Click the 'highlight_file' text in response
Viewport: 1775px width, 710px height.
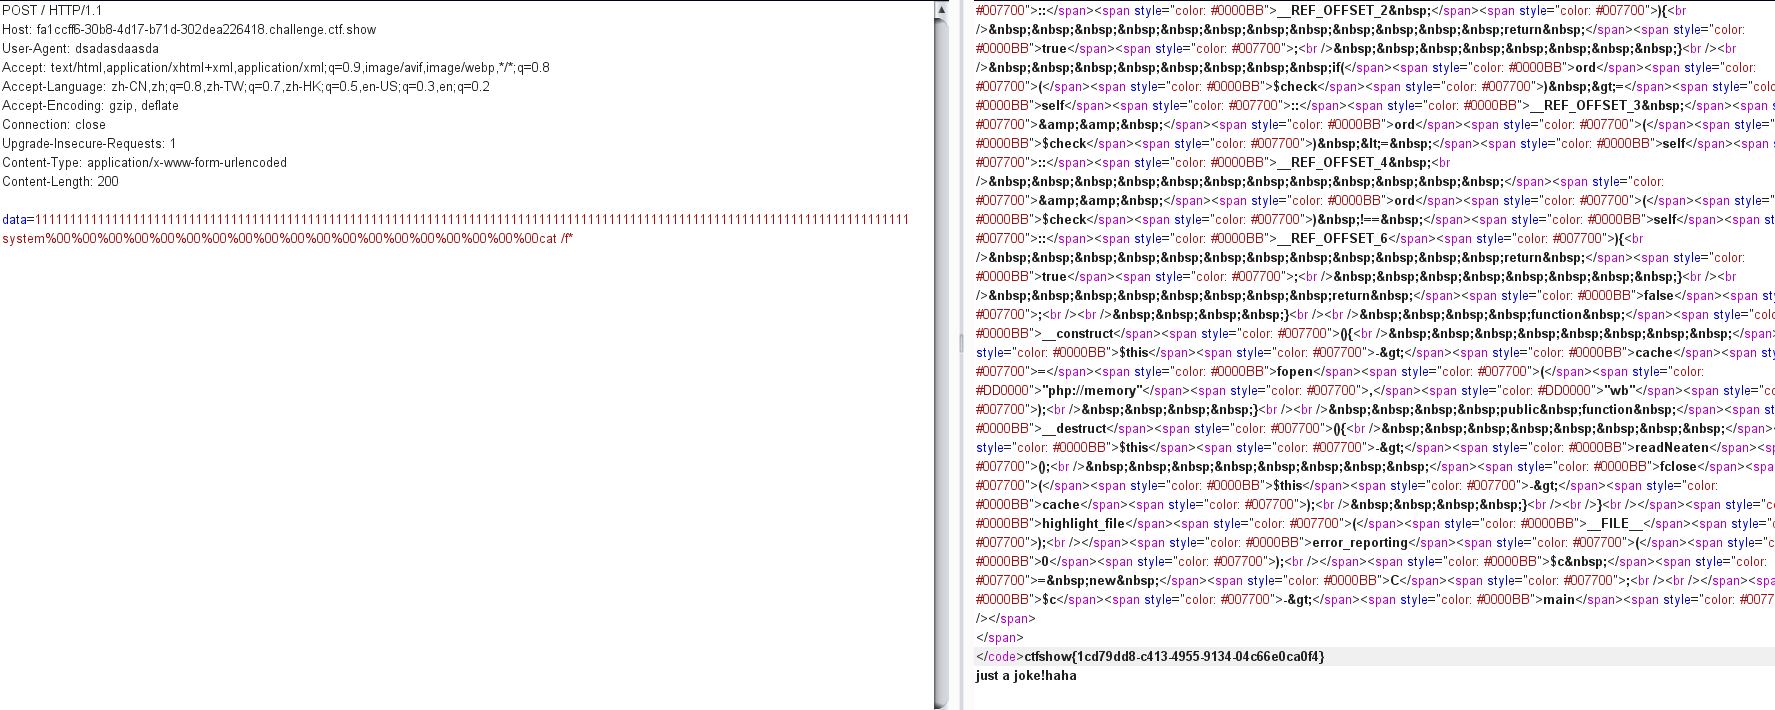1083,523
